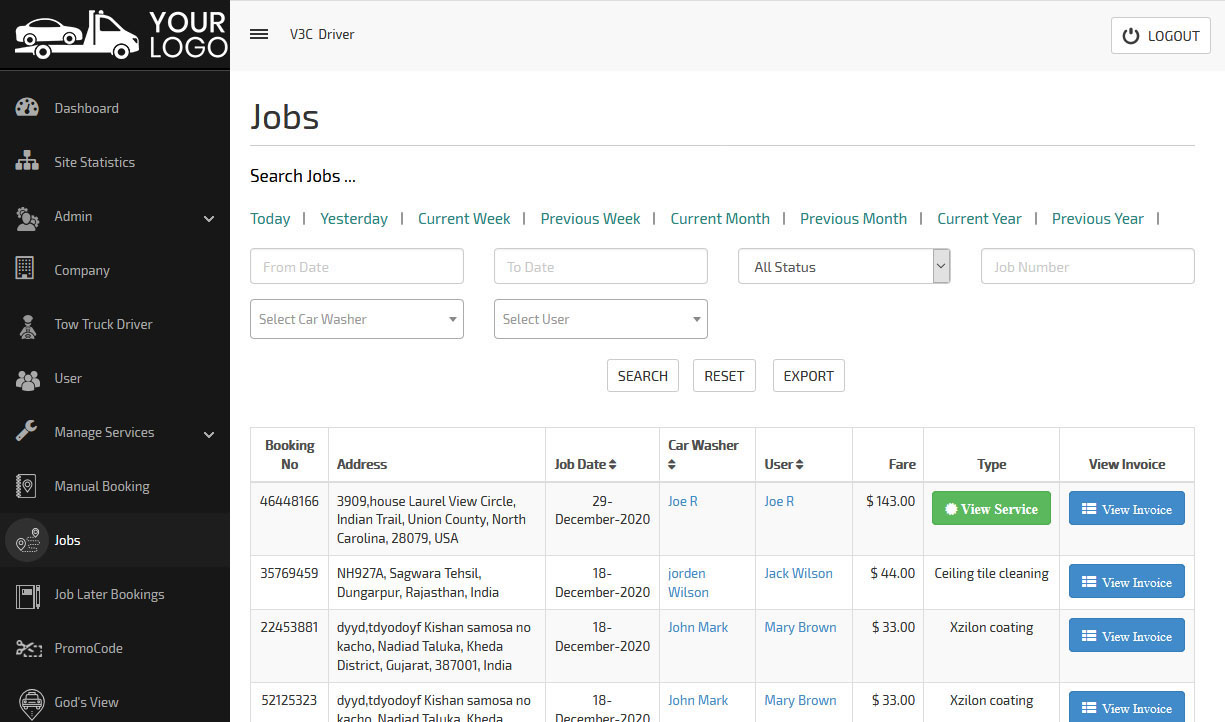
Task: Expand the Manage Services submenu chevron
Action: coord(209,433)
